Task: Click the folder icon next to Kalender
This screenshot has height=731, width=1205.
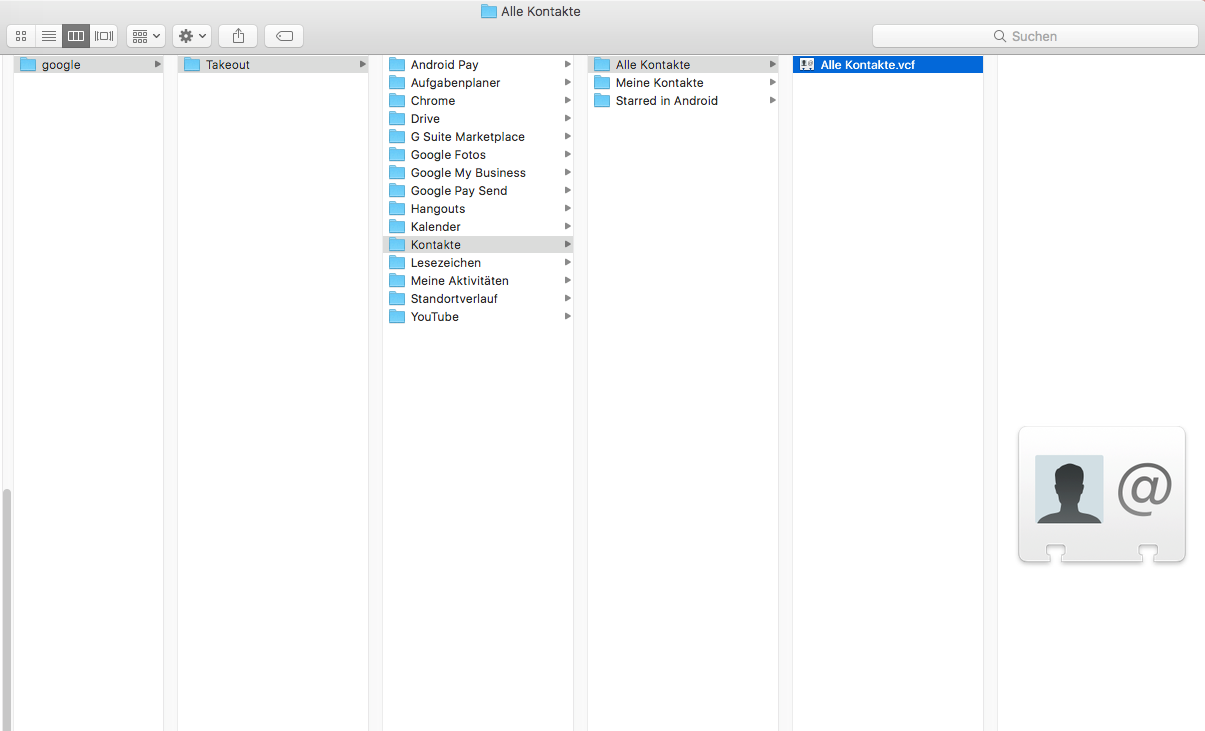Action: click(397, 226)
